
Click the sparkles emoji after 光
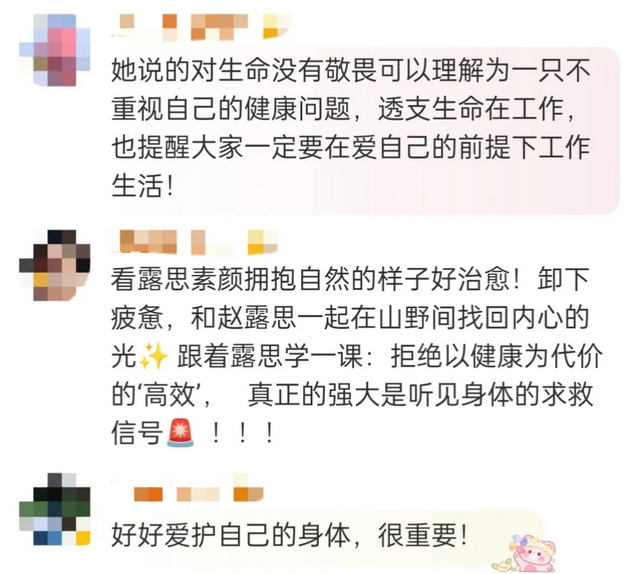(x=154, y=356)
